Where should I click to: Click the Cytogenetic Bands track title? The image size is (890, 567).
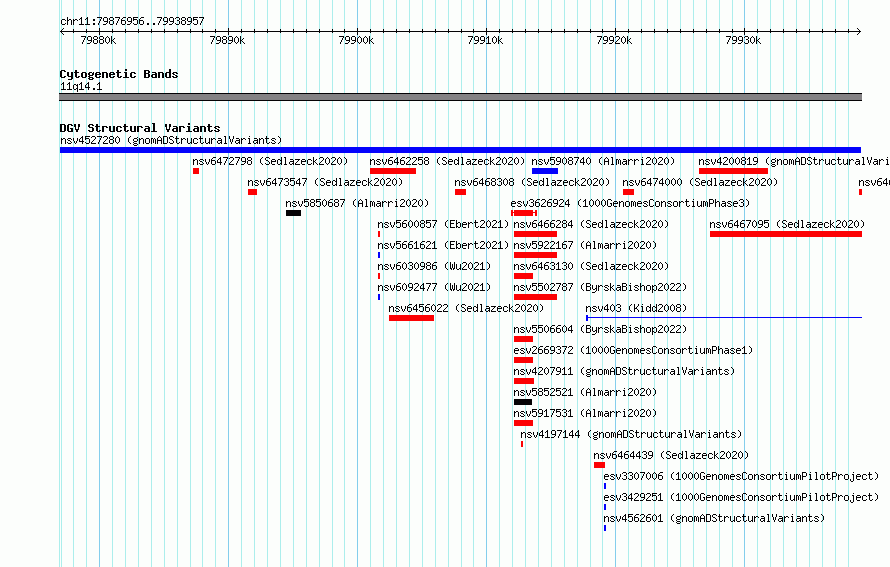coord(119,74)
